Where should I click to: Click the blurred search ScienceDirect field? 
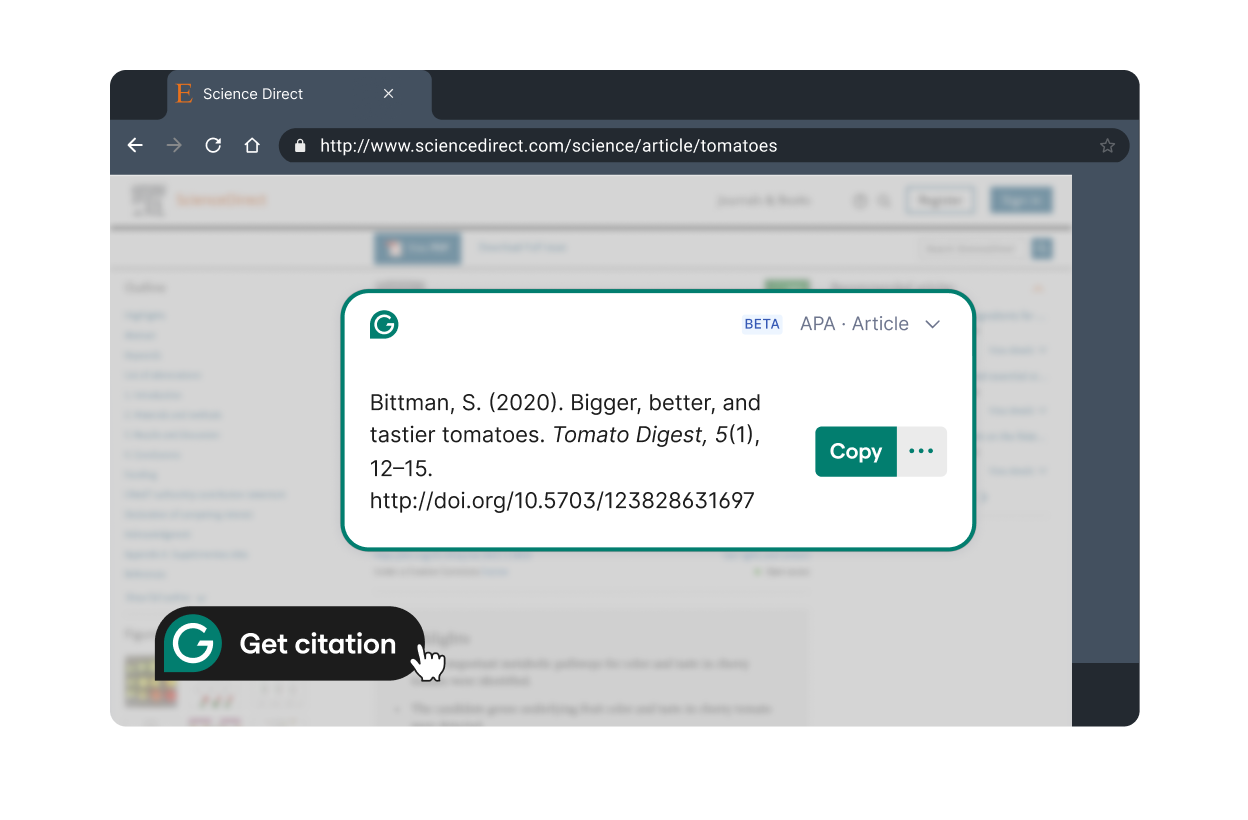tap(974, 249)
